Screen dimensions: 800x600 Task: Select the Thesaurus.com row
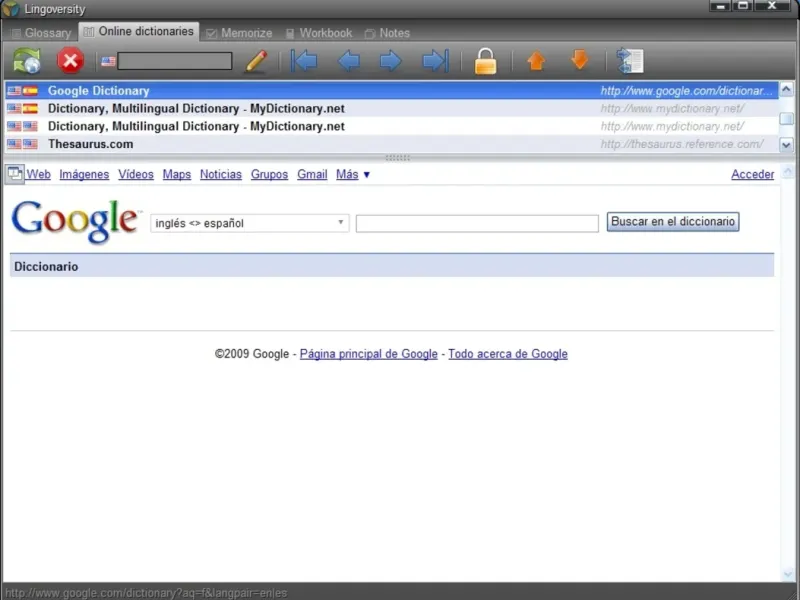click(x=391, y=144)
